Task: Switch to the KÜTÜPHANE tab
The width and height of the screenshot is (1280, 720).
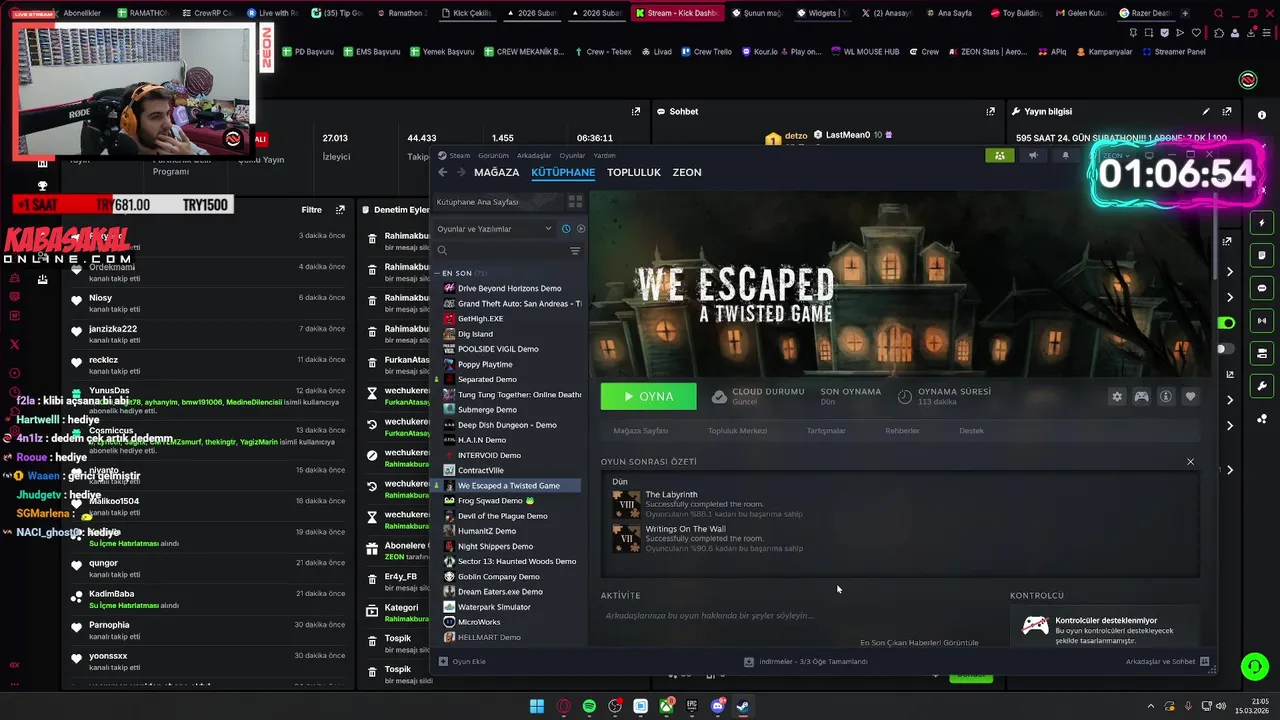Action: coord(563,172)
